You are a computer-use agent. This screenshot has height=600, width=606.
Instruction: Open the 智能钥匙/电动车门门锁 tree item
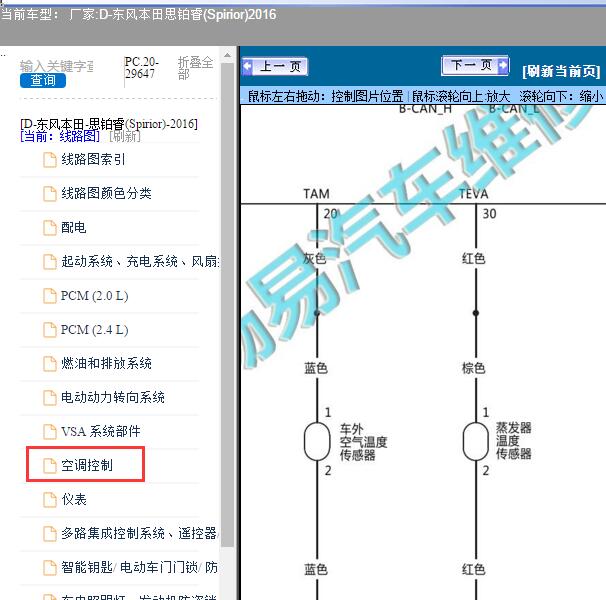coord(139,568)
